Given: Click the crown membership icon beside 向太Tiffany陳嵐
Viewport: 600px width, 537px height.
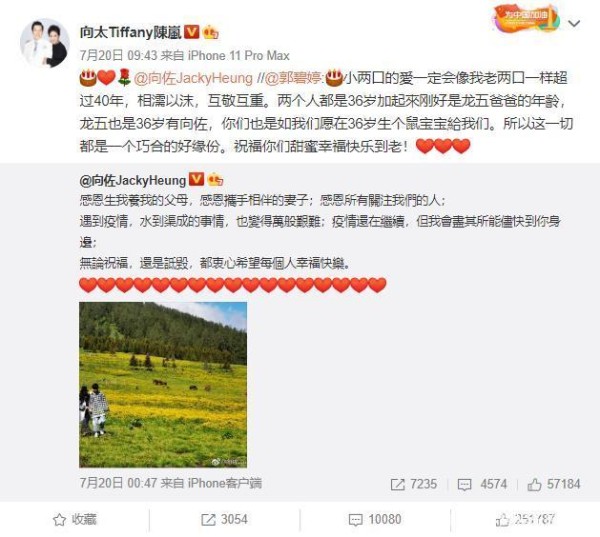Looking at the screenshot, I should pos(211,33).
